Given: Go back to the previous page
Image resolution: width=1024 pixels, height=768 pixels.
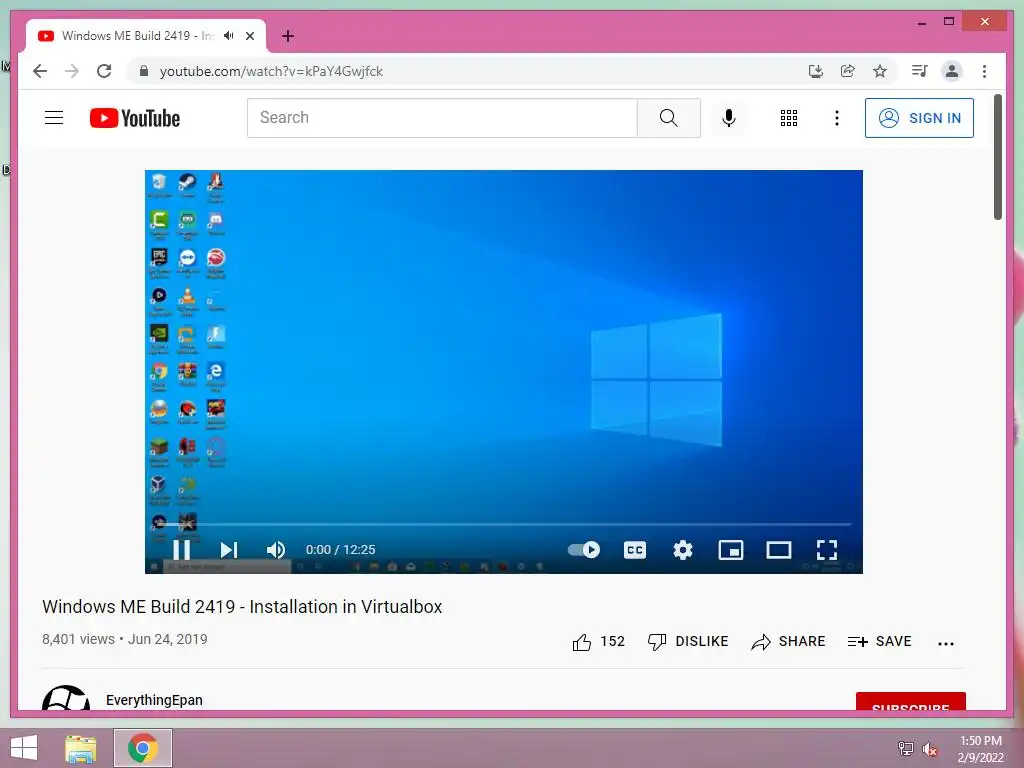Looking at the screenshot, I should [x=40, y=71].
